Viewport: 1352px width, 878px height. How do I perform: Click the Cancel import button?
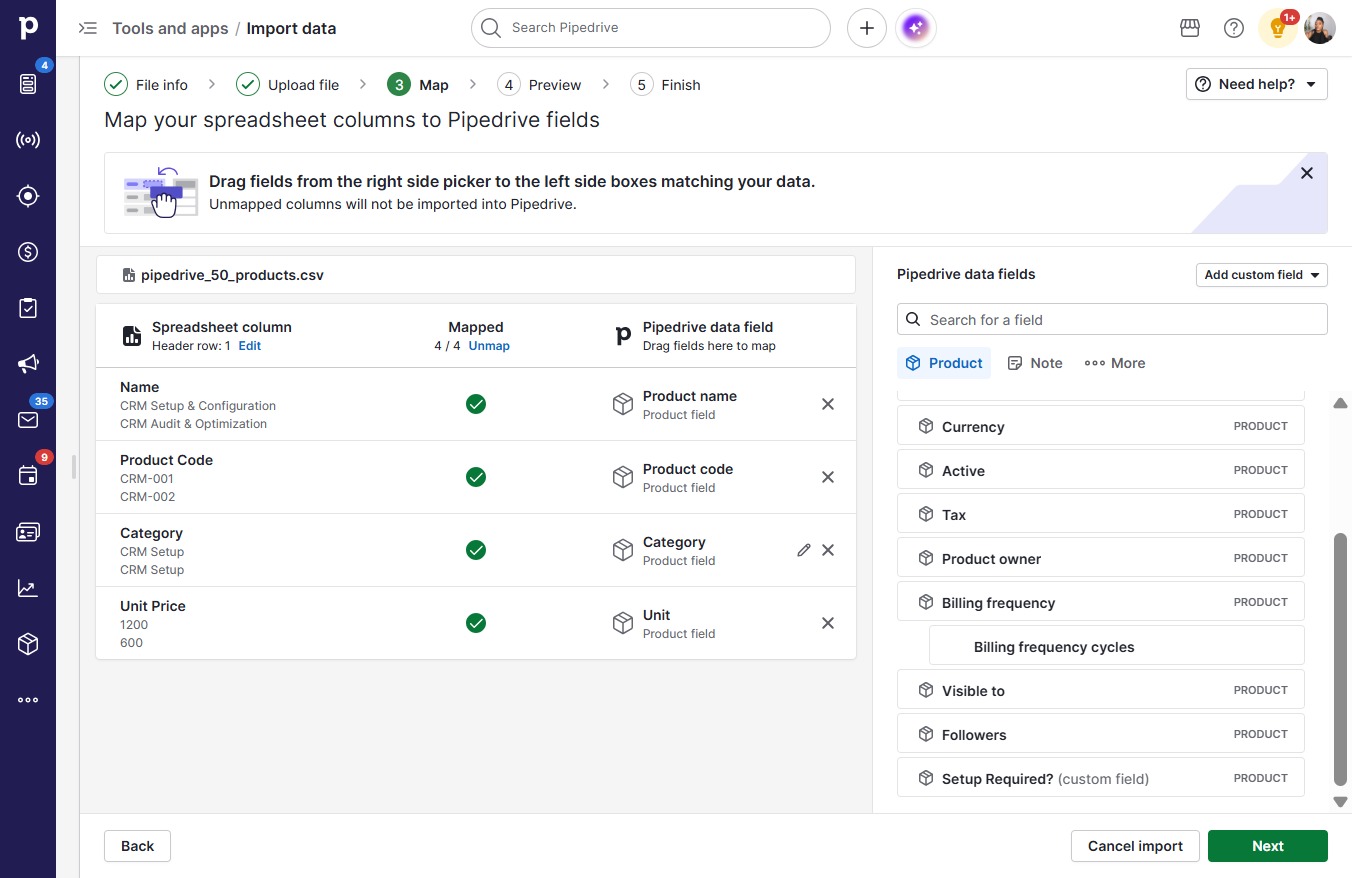coord(1135,846)
